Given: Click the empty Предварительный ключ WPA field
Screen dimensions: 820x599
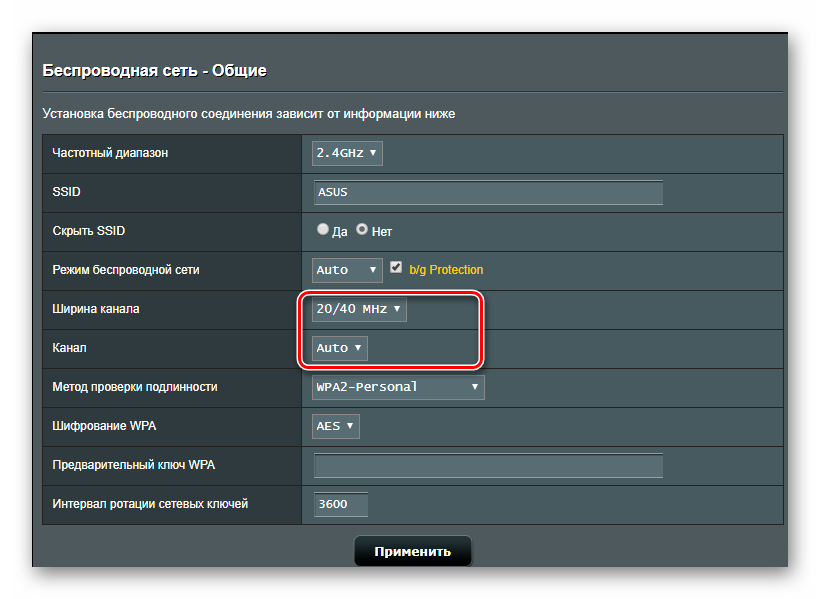Looking at the screenshot, I should (488, 466).
